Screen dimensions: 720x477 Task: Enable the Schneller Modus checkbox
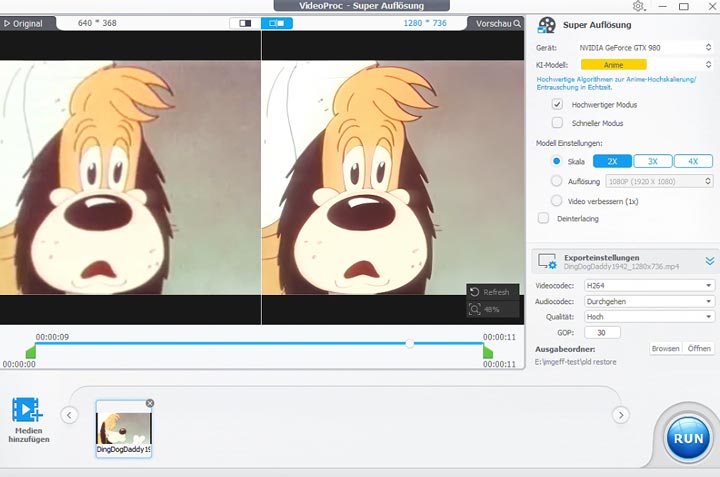(557, 123)
